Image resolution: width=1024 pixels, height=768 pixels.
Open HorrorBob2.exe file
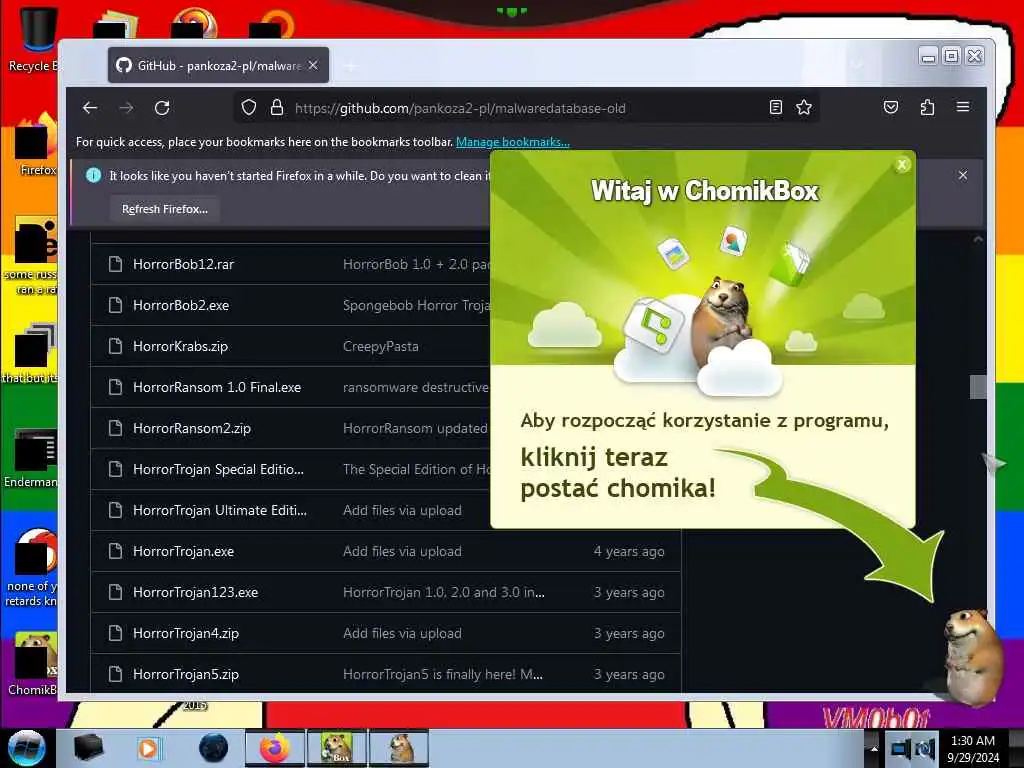pos(181,306)
